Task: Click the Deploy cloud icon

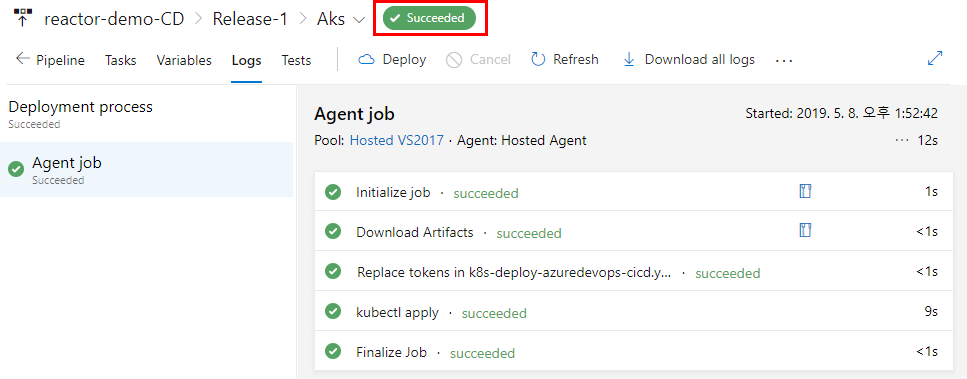Action: 367,59
